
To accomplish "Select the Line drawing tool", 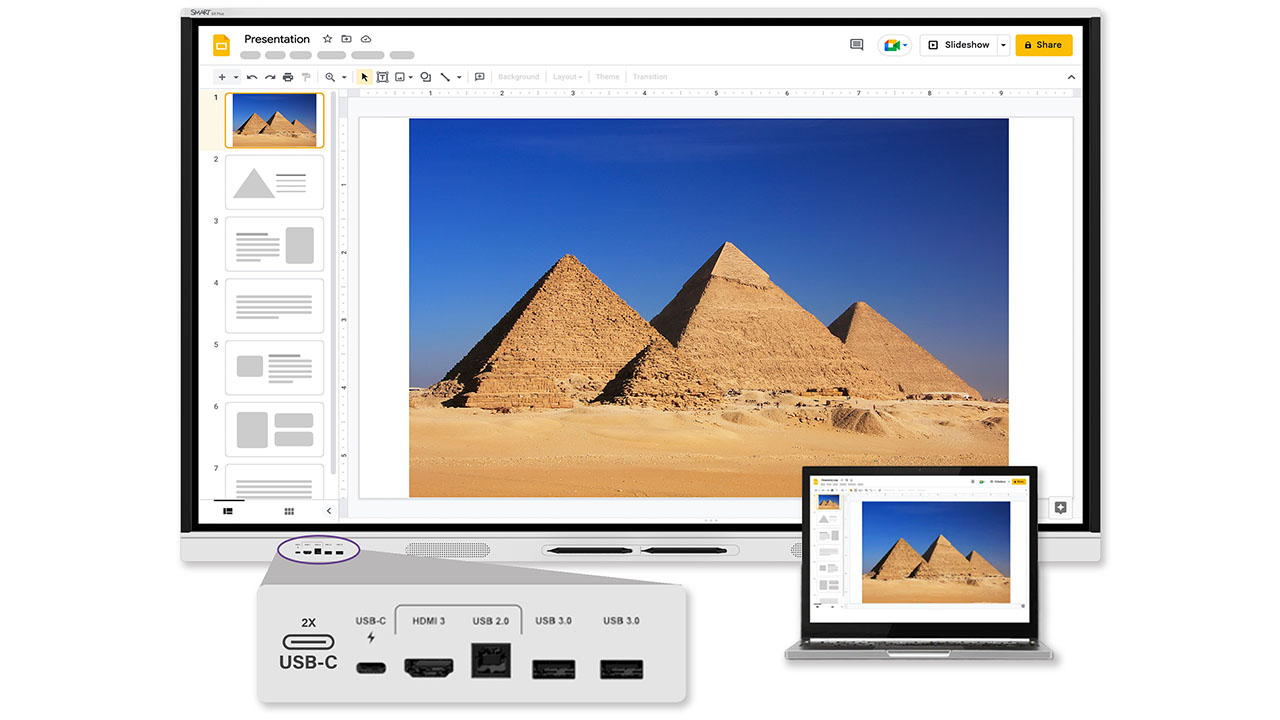I will click(444, 77).
